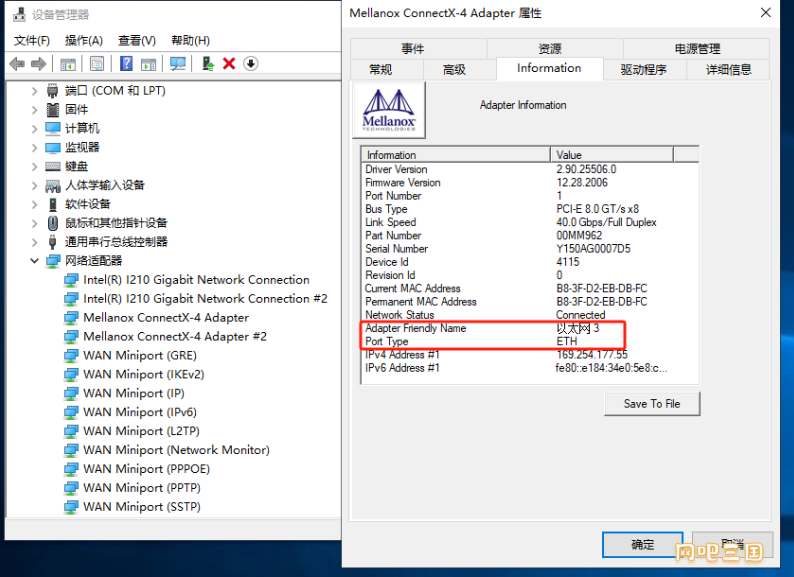The width and height of the screenshot is (794, 577).
Task: Select Mellanox ConnectX-4 Adapter #2 device
Action: (x=175, y=337)
